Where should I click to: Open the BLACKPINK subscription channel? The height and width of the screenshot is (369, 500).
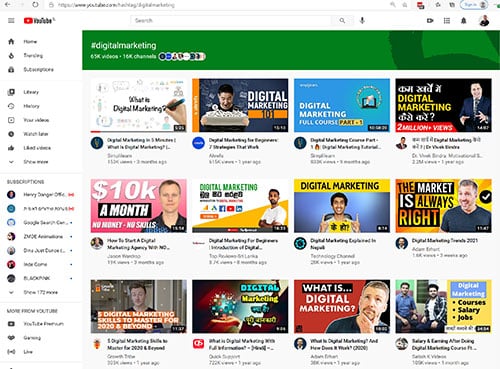coord(41,278)
